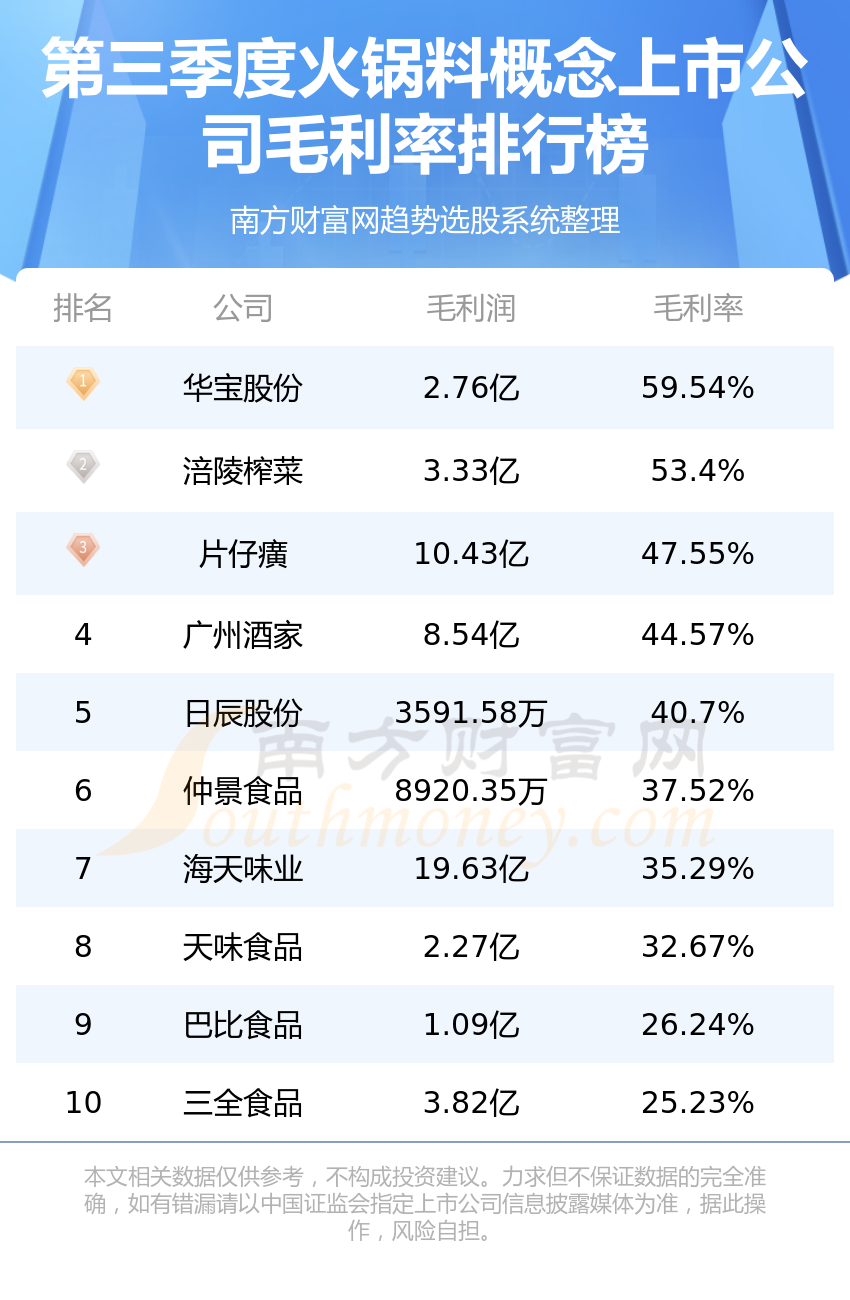850x1300 pixels.
Task: Click the disclaimer text at bottom
Action: [x=425, y=1203]
